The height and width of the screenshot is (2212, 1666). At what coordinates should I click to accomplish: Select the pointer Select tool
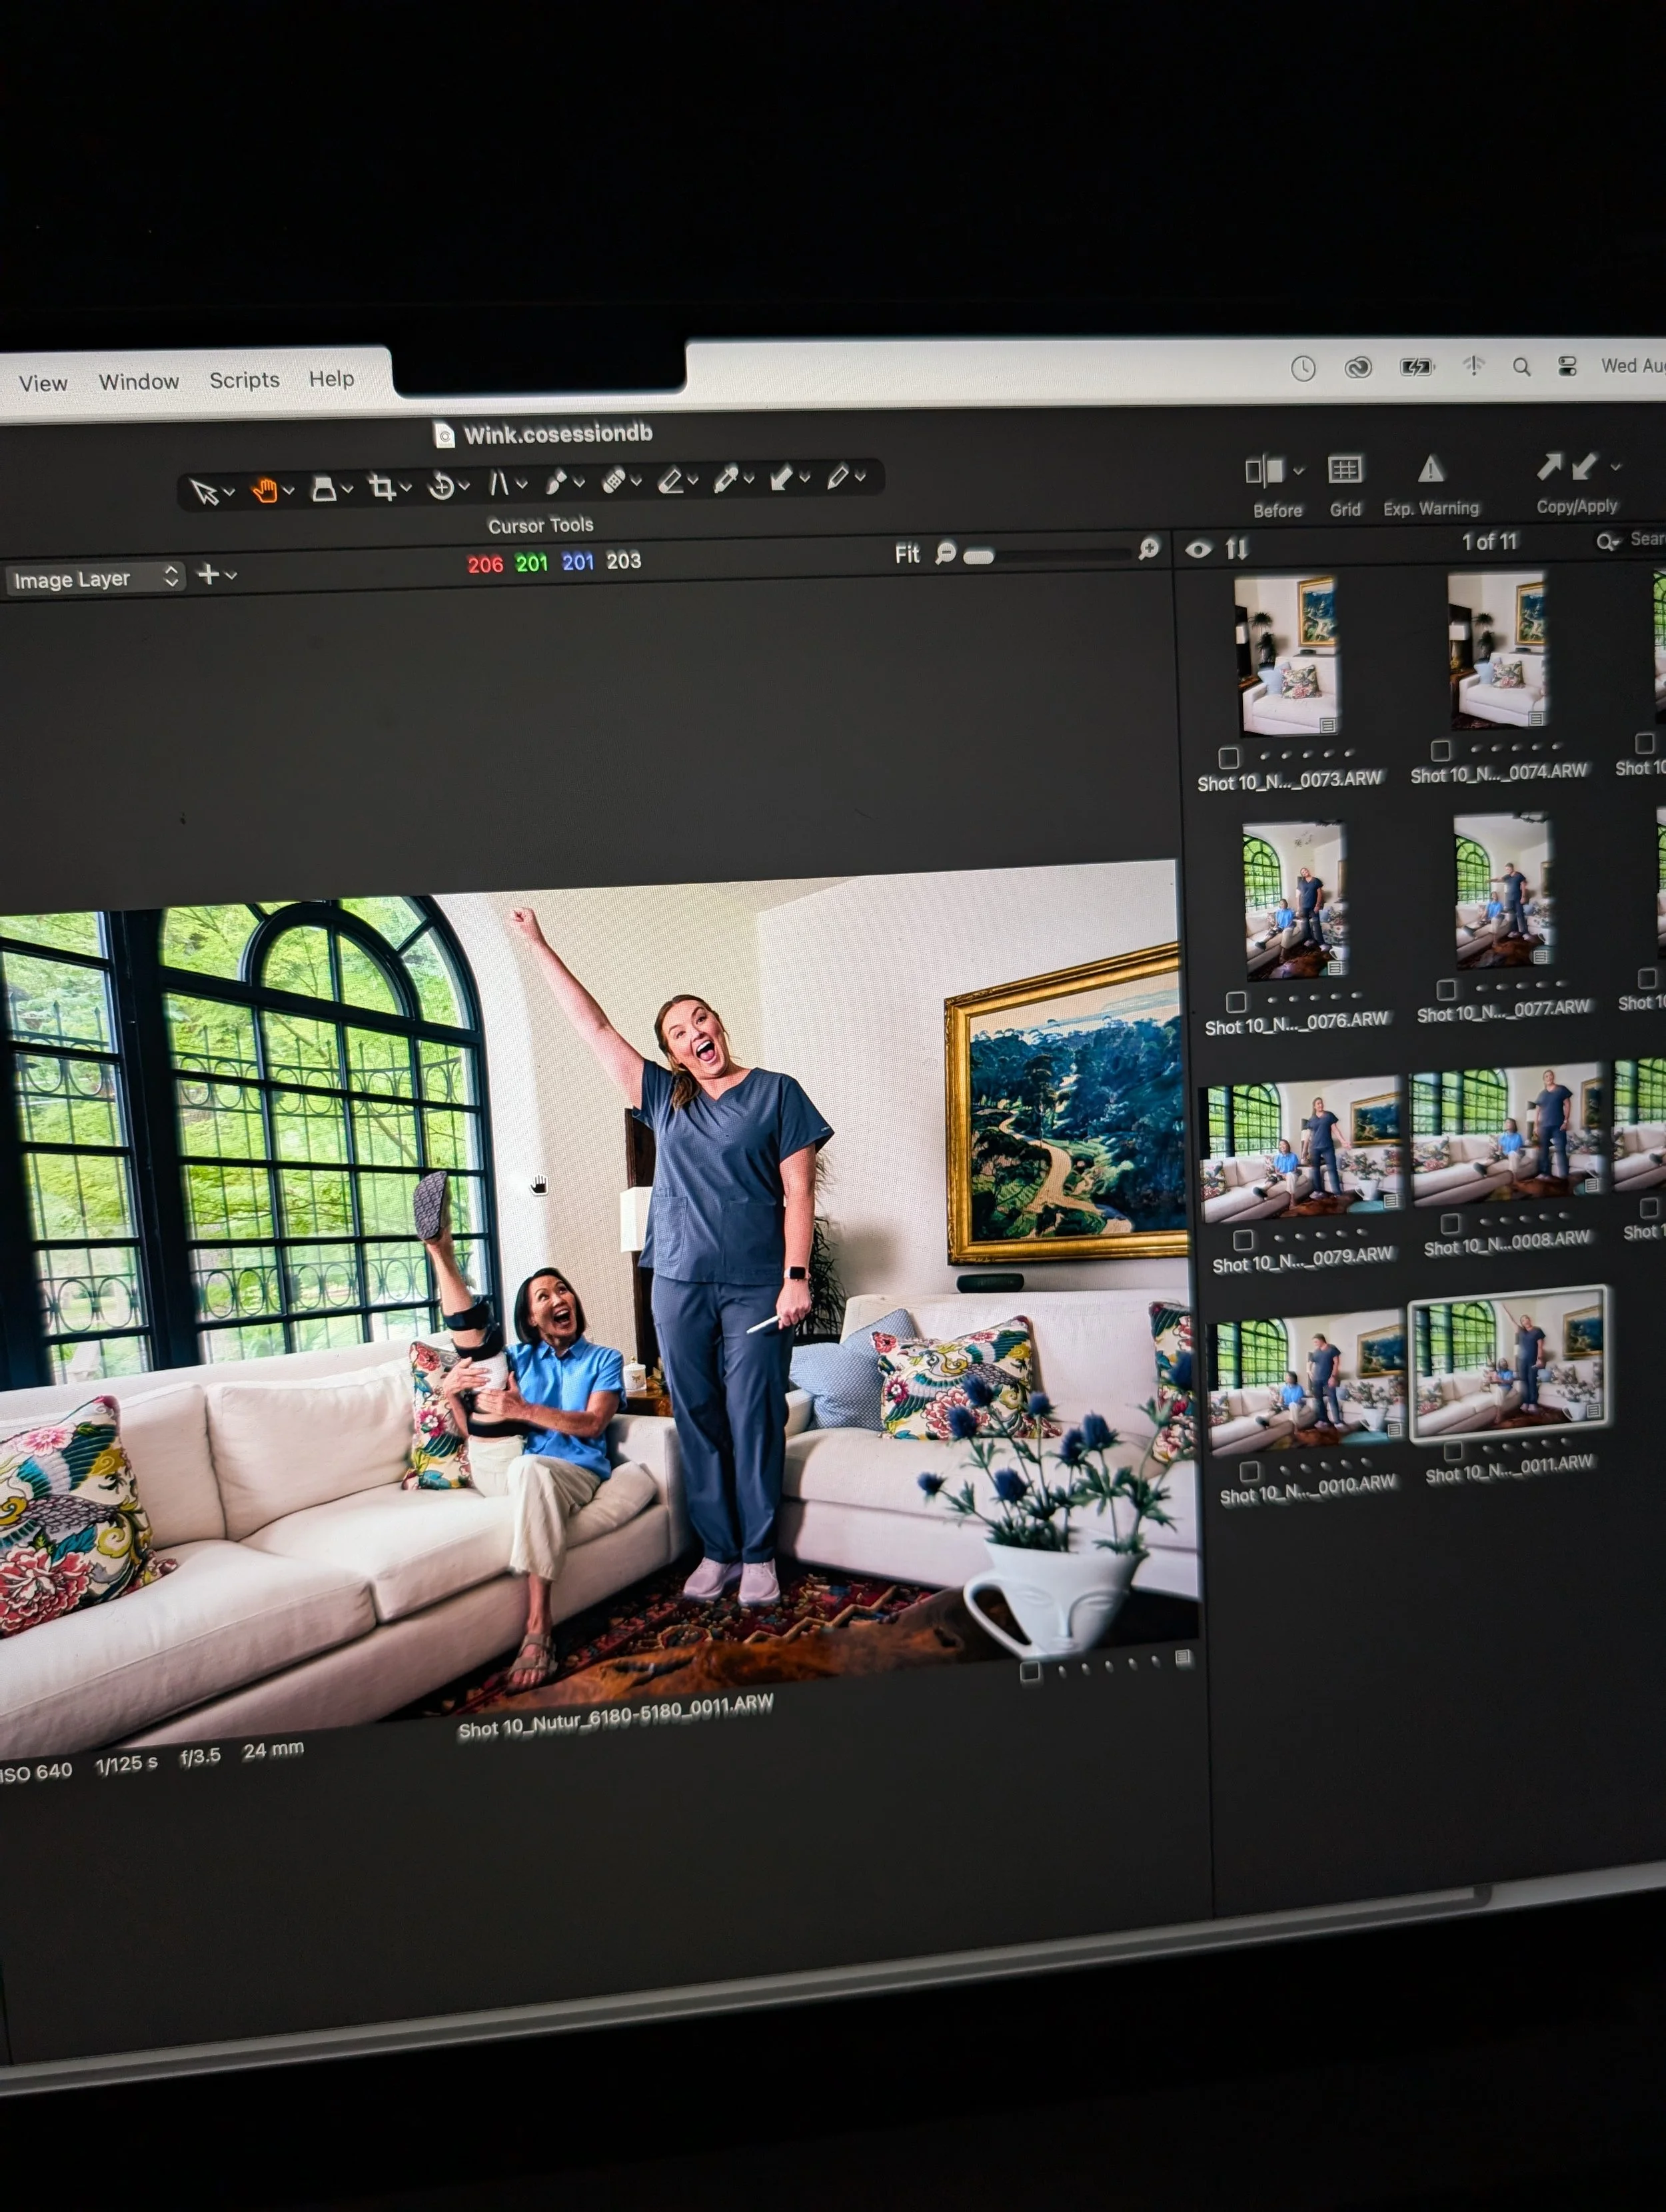[x=204, y=492]
